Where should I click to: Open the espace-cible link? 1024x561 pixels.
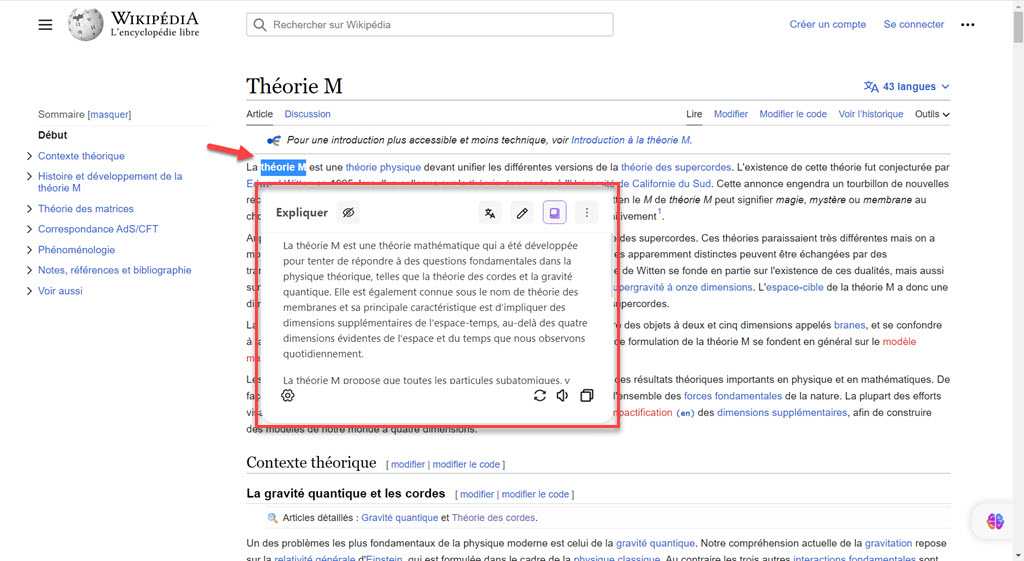794,287
